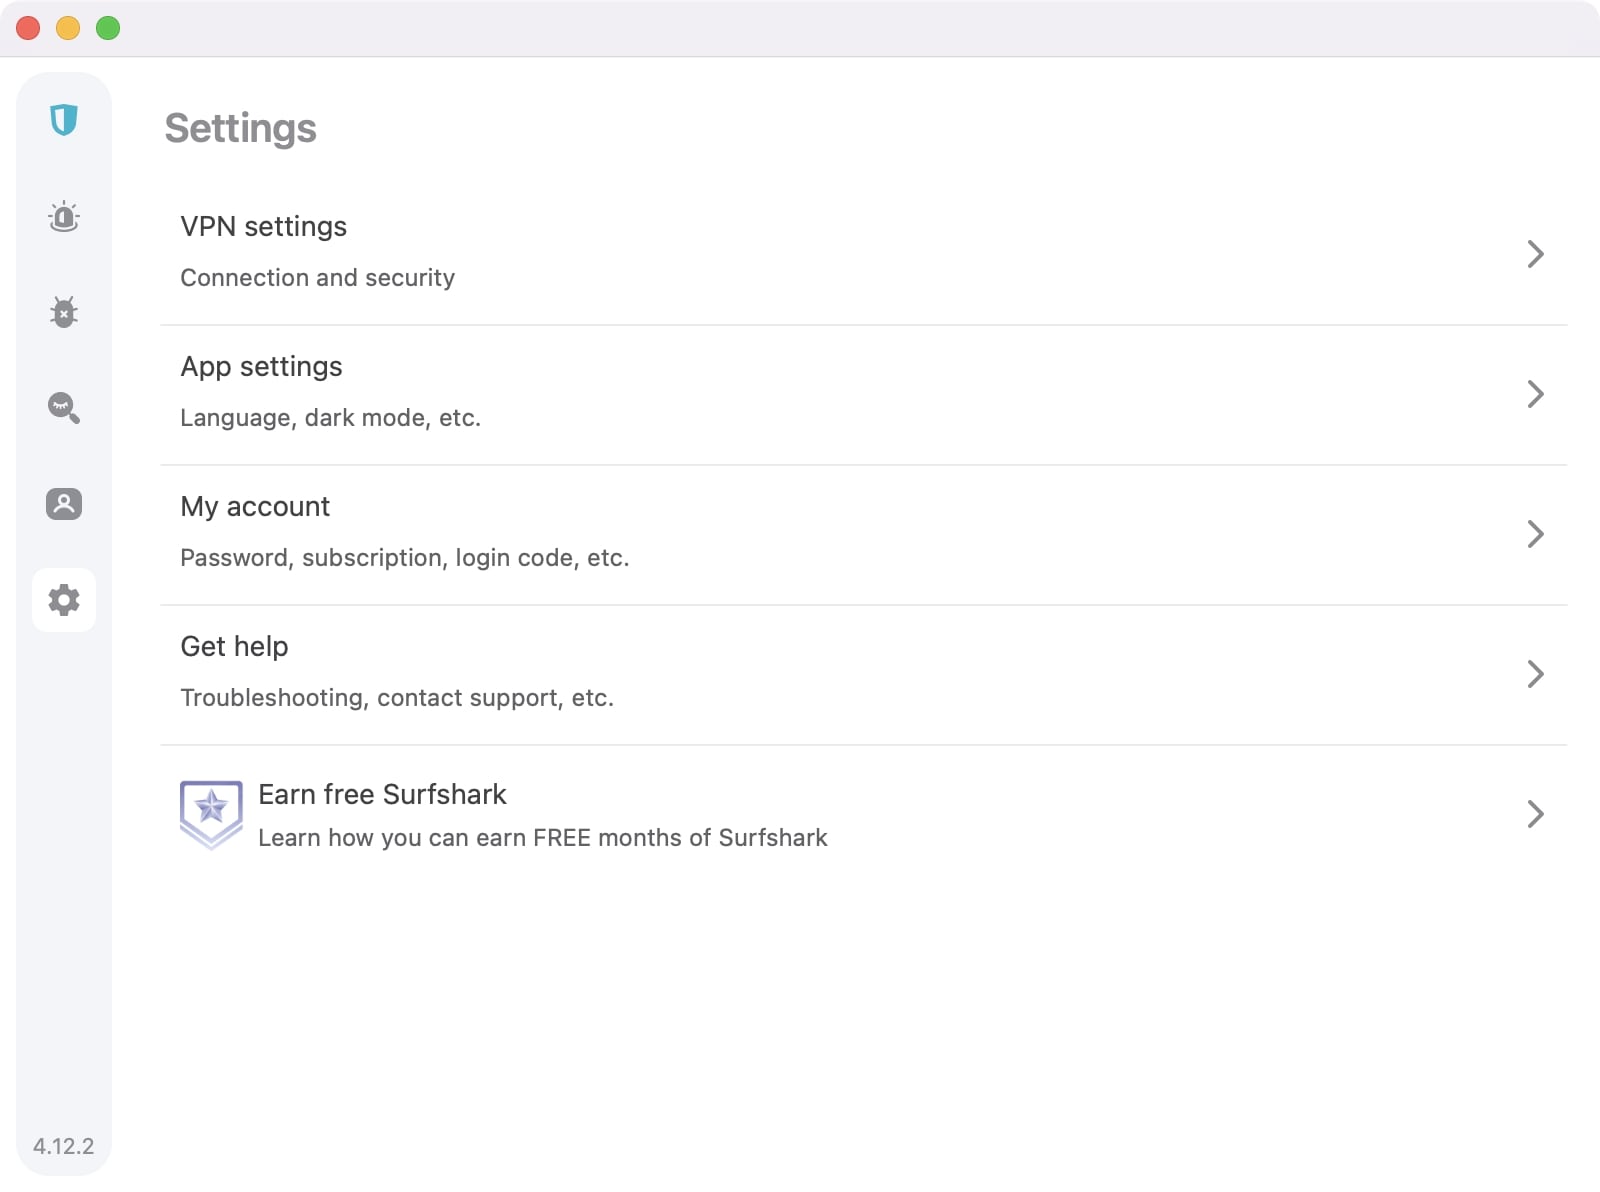Click the yellow minimize traffic light button

tap(66, 29)
